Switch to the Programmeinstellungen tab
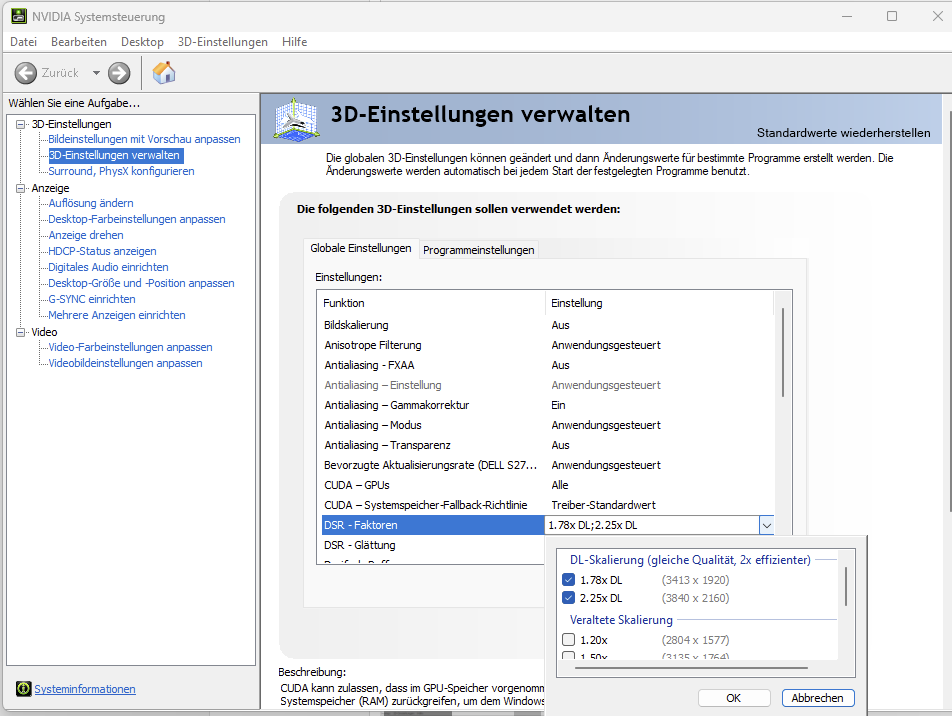The height and width of the screenshot is (716, 952). [x=478, y=250]
